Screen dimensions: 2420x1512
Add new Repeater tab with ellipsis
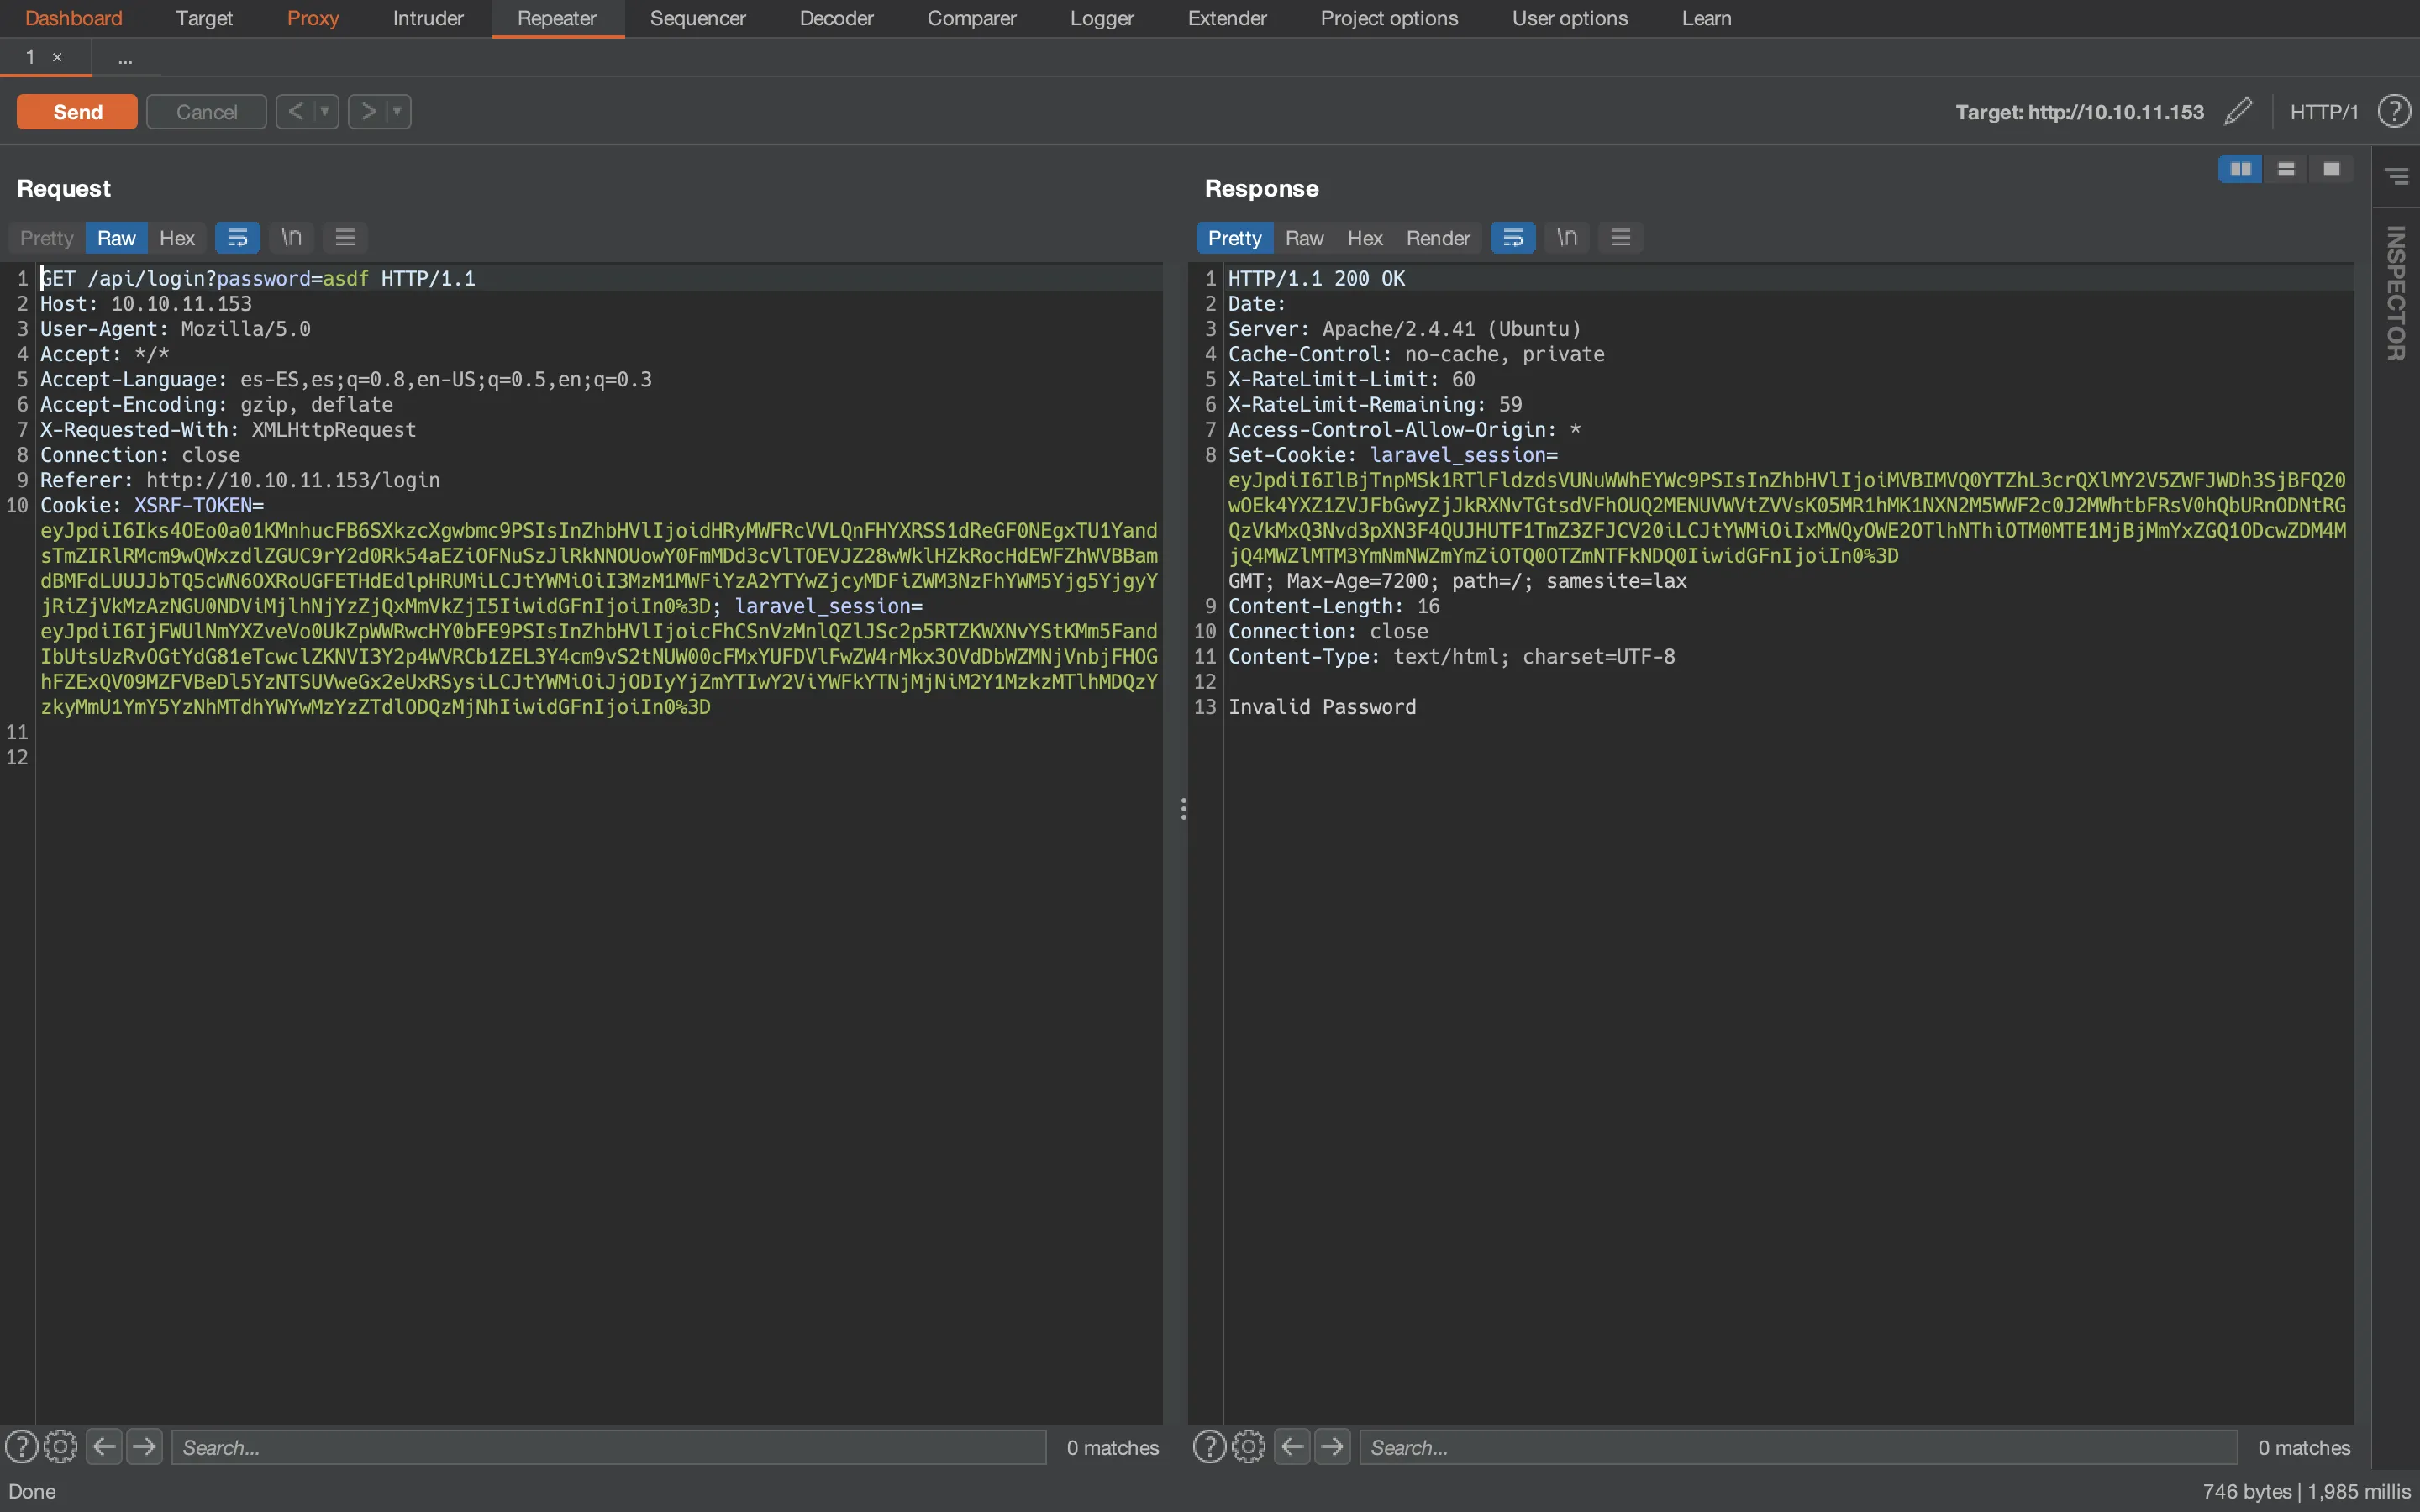pos(125,59)
